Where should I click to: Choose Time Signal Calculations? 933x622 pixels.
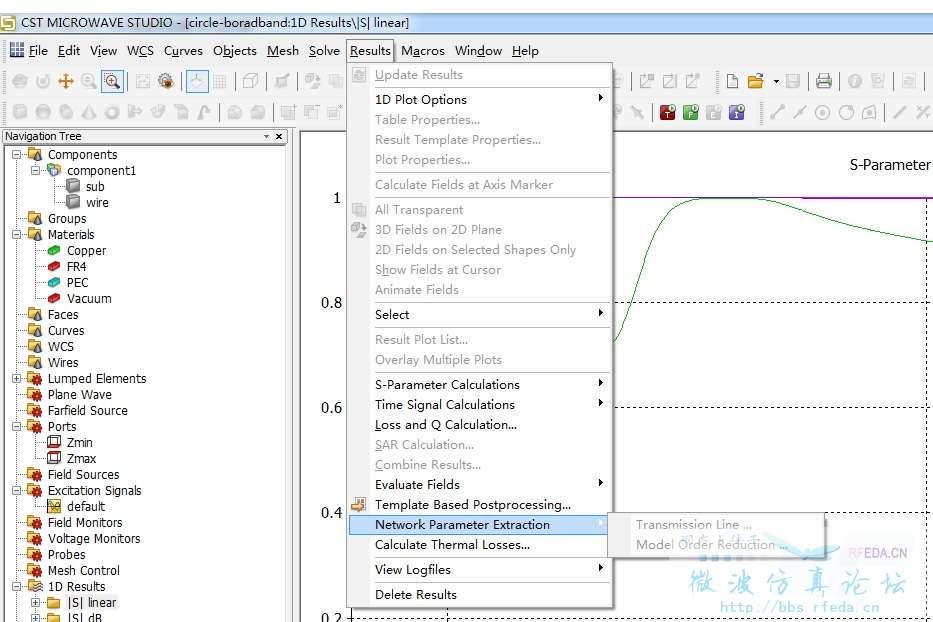tap(479, 405)
